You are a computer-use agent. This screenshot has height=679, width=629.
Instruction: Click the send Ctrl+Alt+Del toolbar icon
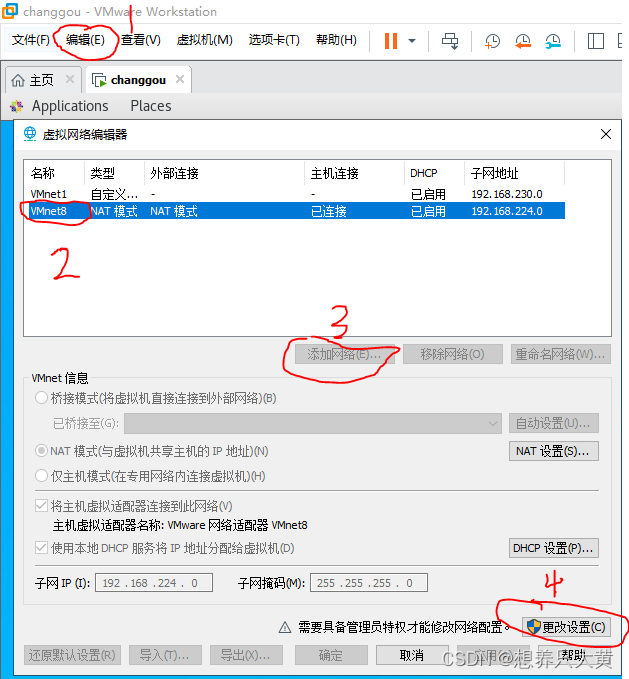[450, 41]
